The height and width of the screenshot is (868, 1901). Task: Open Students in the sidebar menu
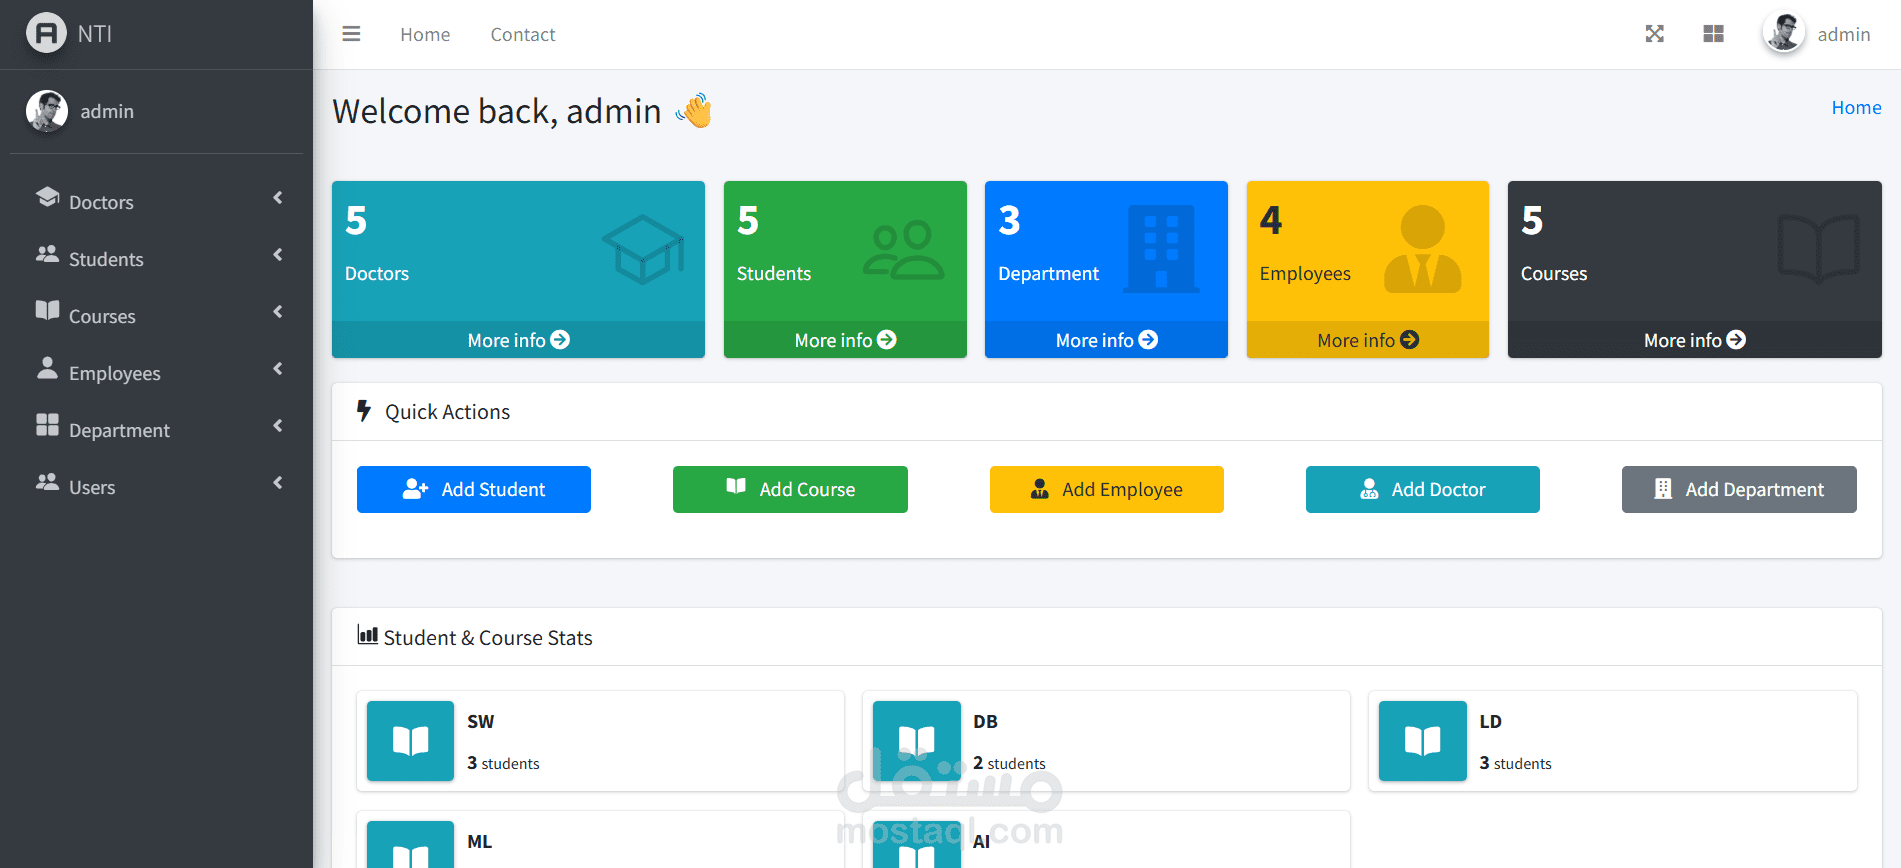click(156, 258)
